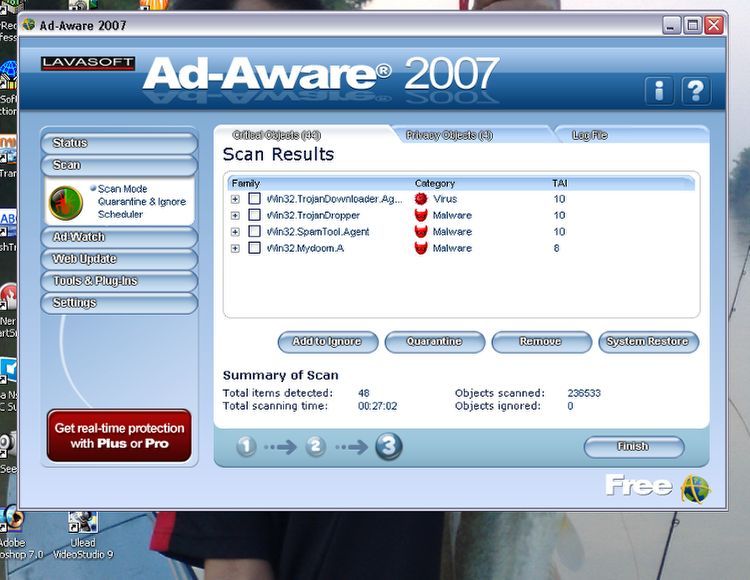Viewport: 750px width, 580px height.
Task: Select Quarantine & Ignore sub-item
Action: [x=142, y=202]
